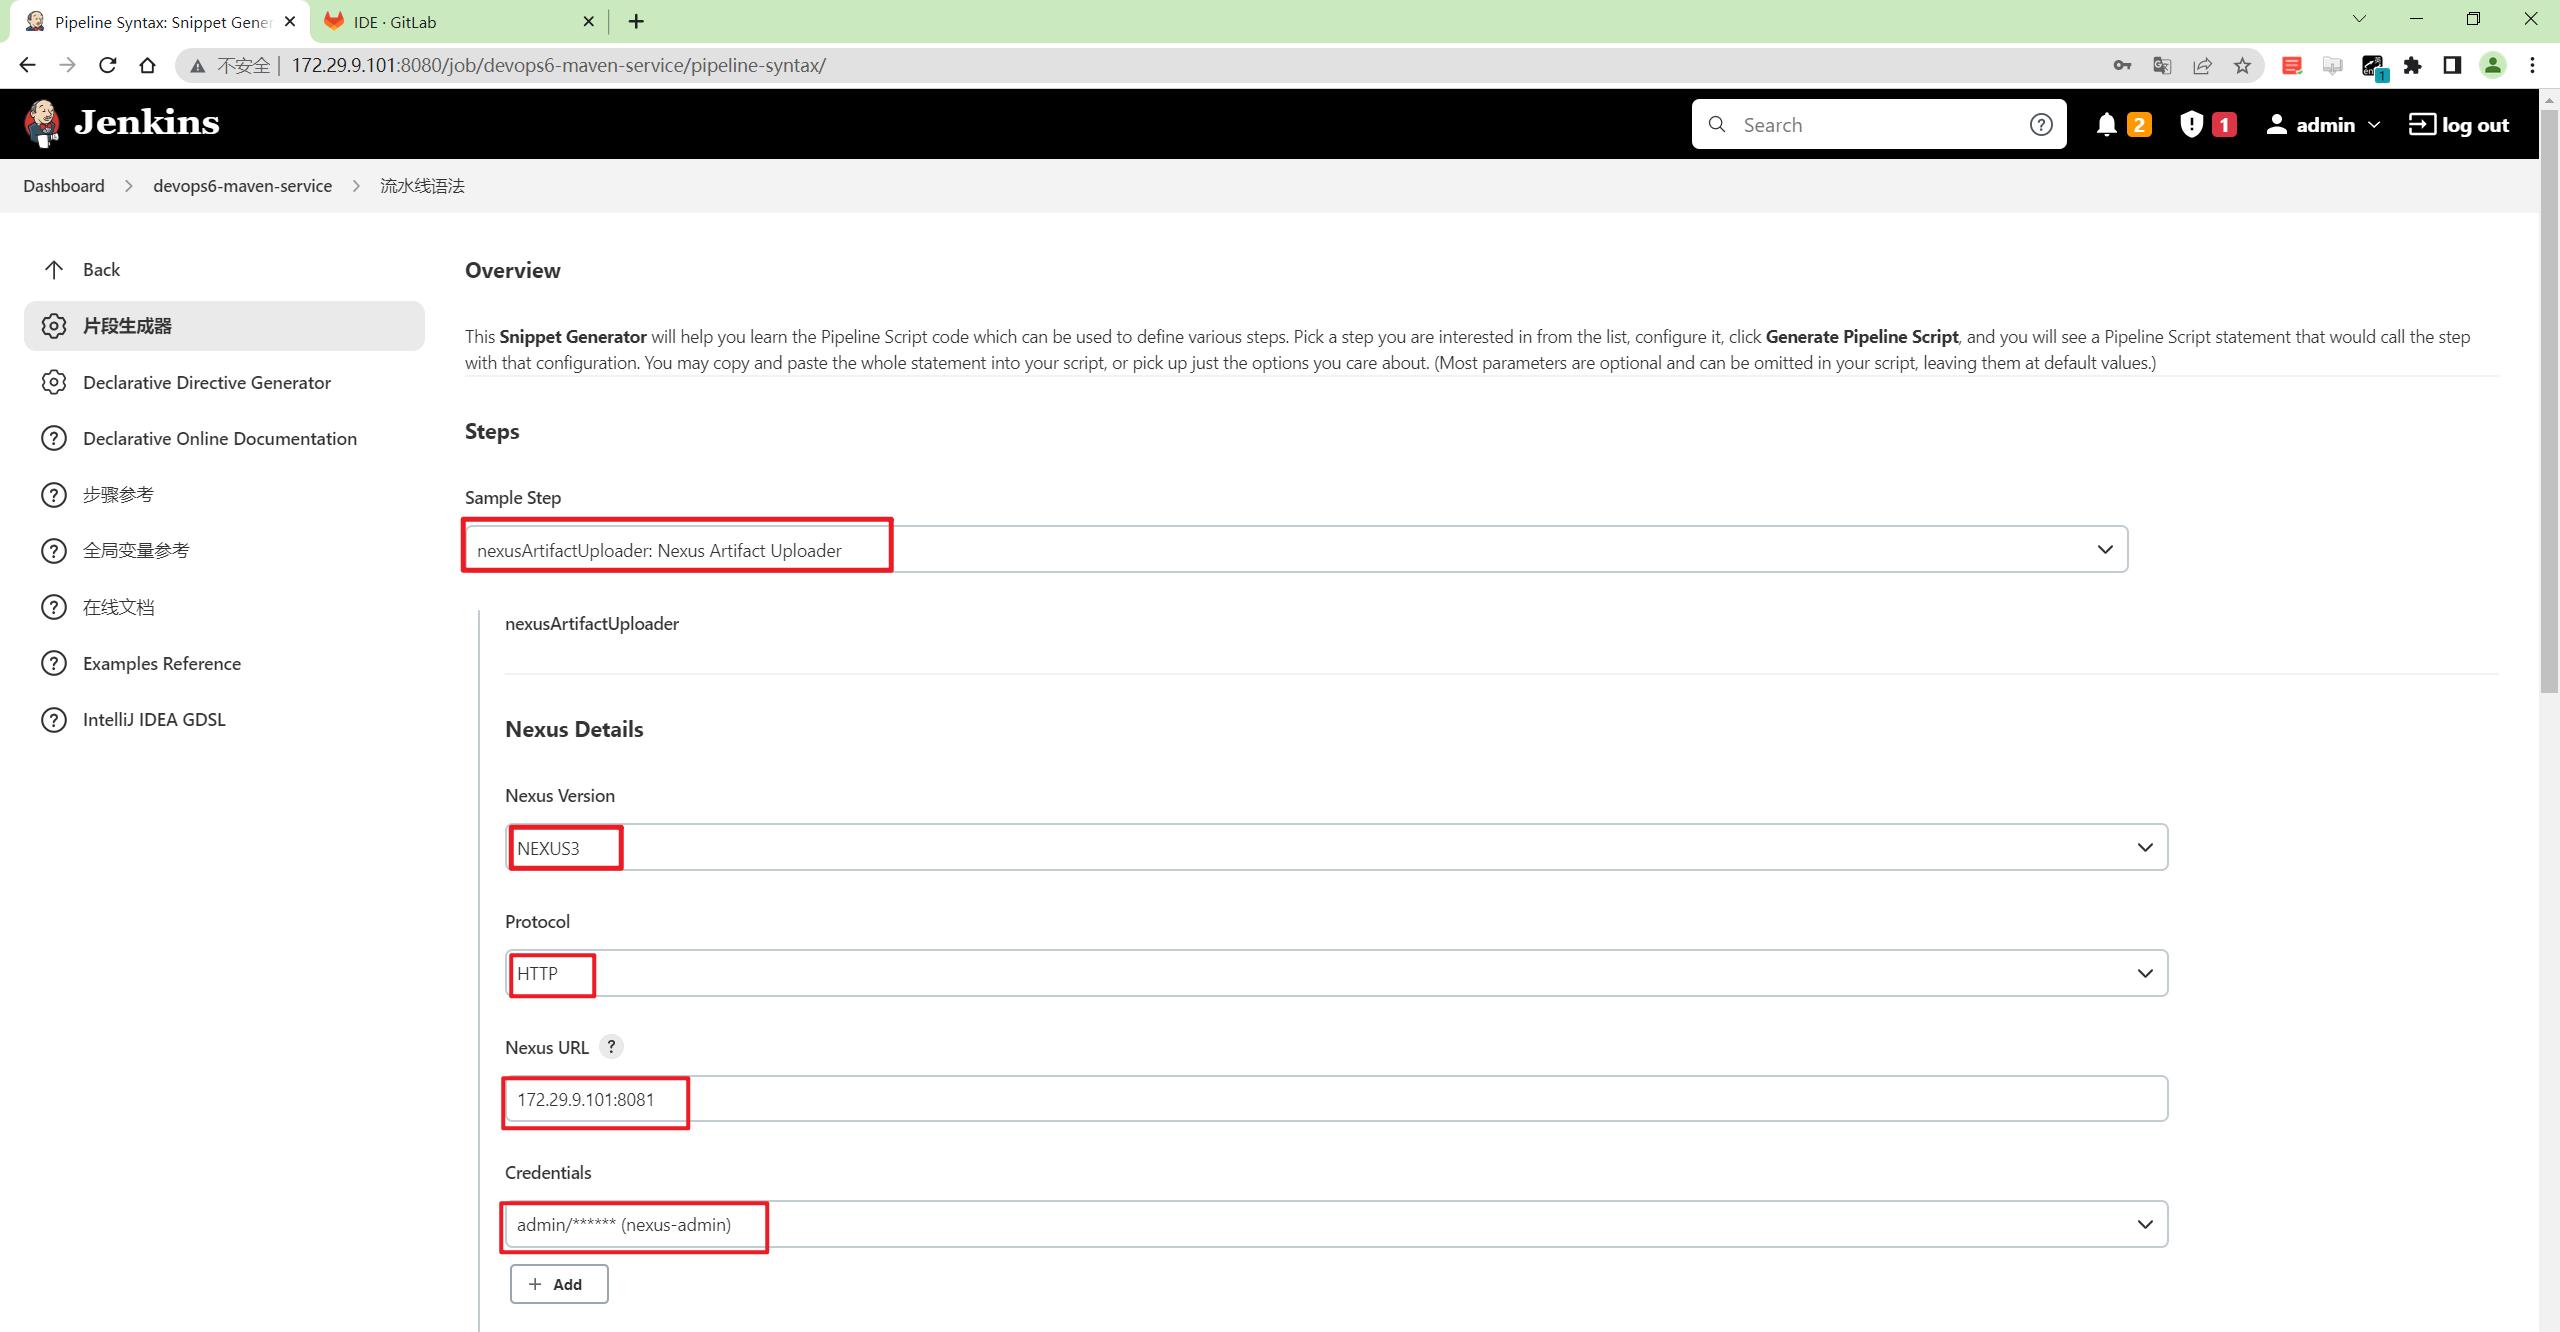
Task: Click the dark extension icon with badge
Action: click(2373, 66)
